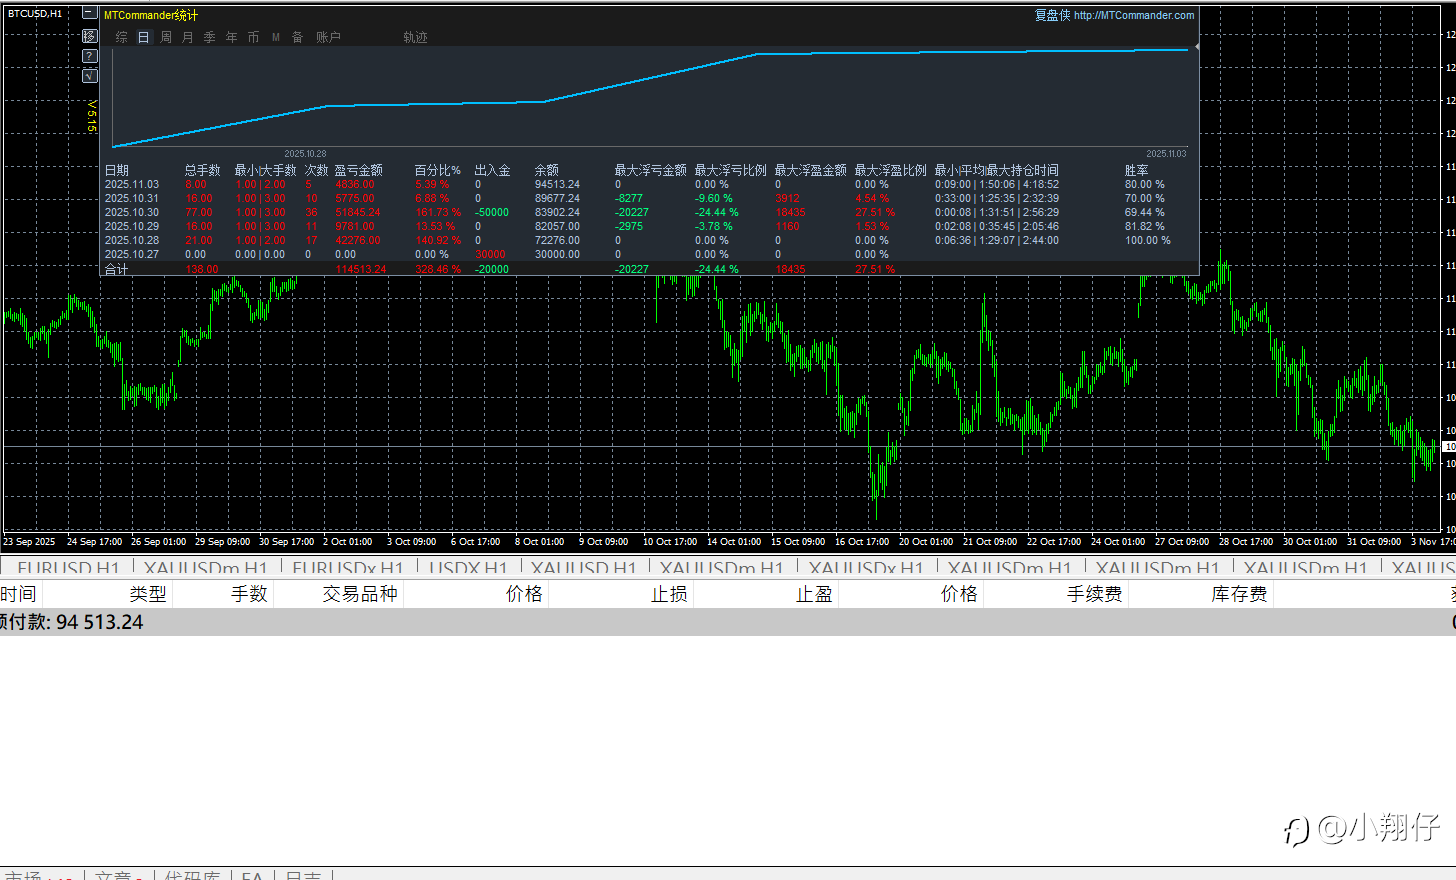The width and height of the screenshot is (1456, 880).
Task: Click the M magic number filter
Action: coord(276,37)
